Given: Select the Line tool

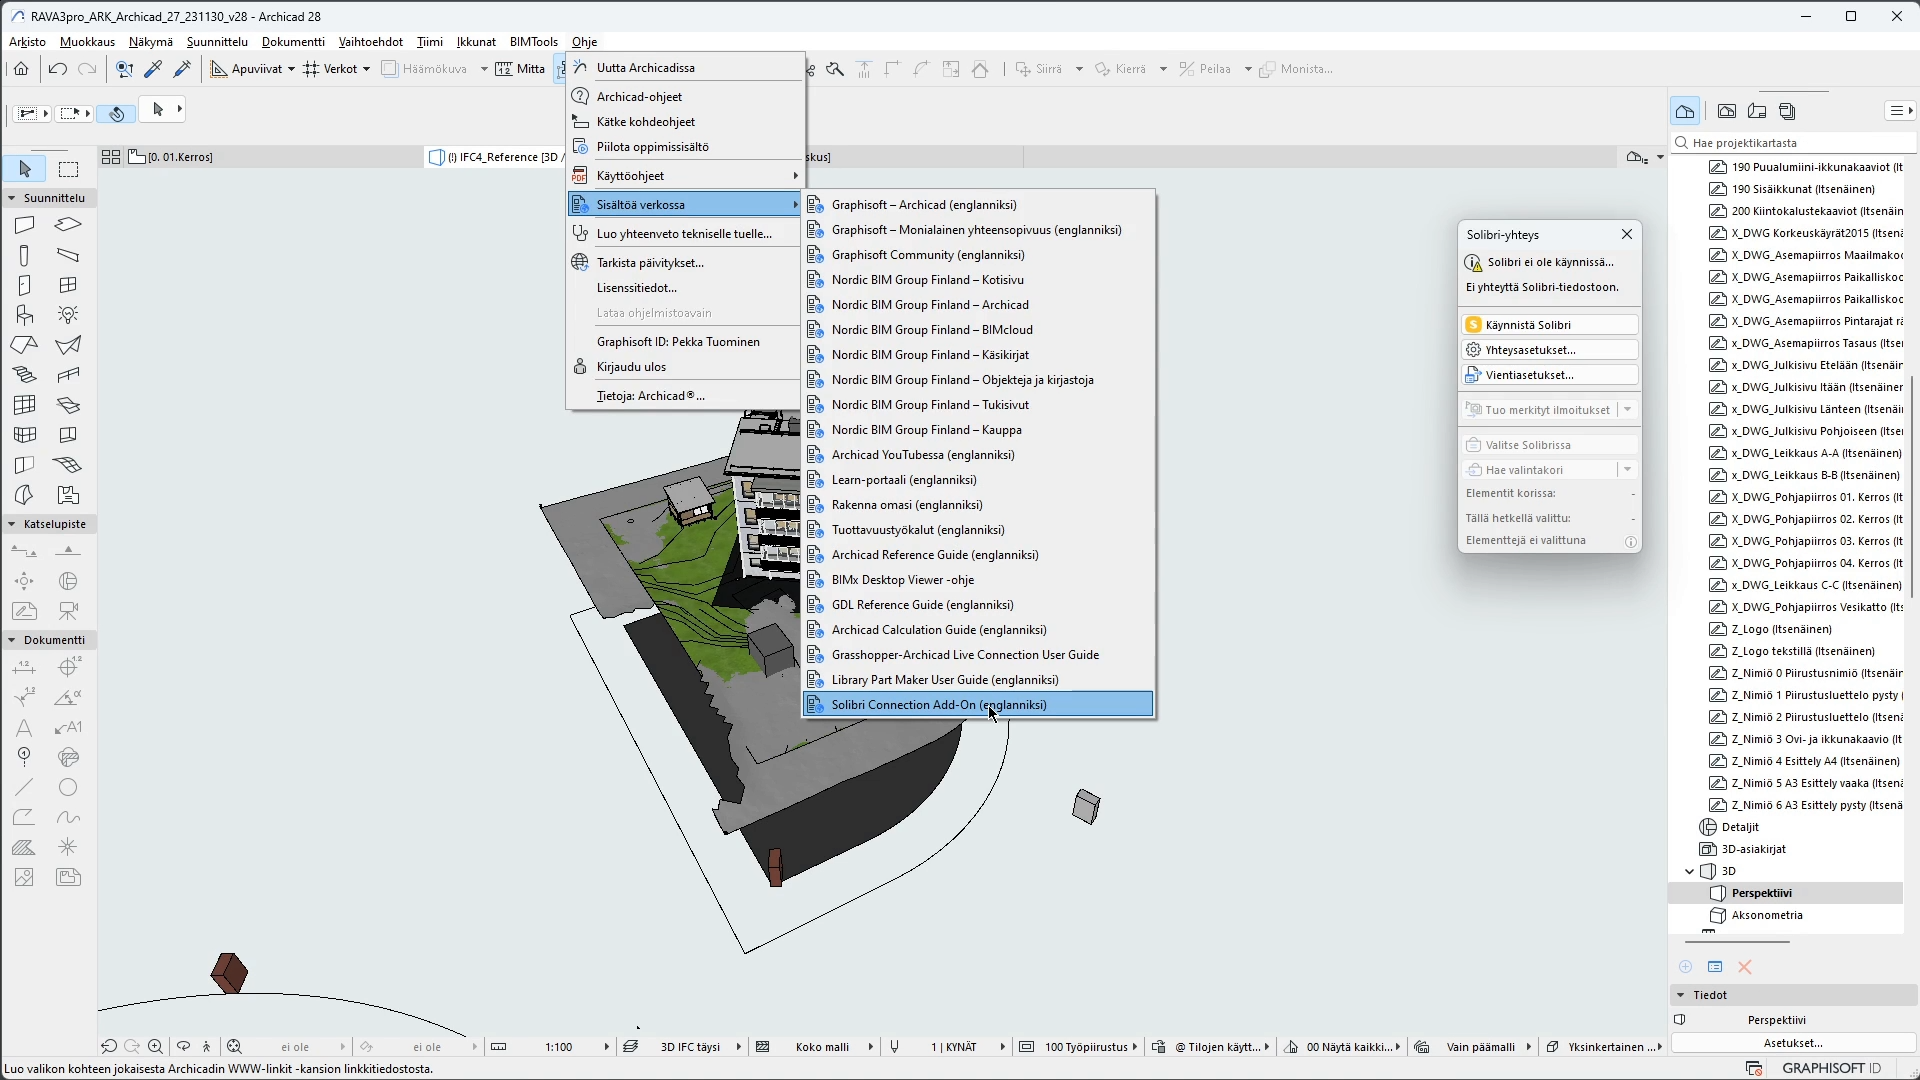Looking at the screenshot, I should [x=24, y=787].
